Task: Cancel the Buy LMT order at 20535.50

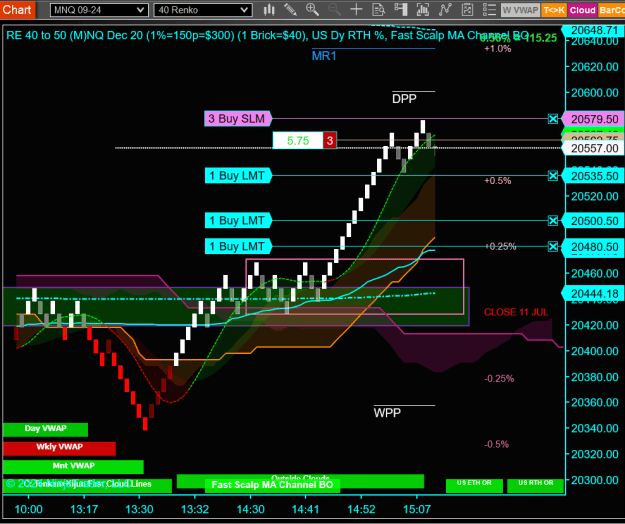Action: [552, 176]
